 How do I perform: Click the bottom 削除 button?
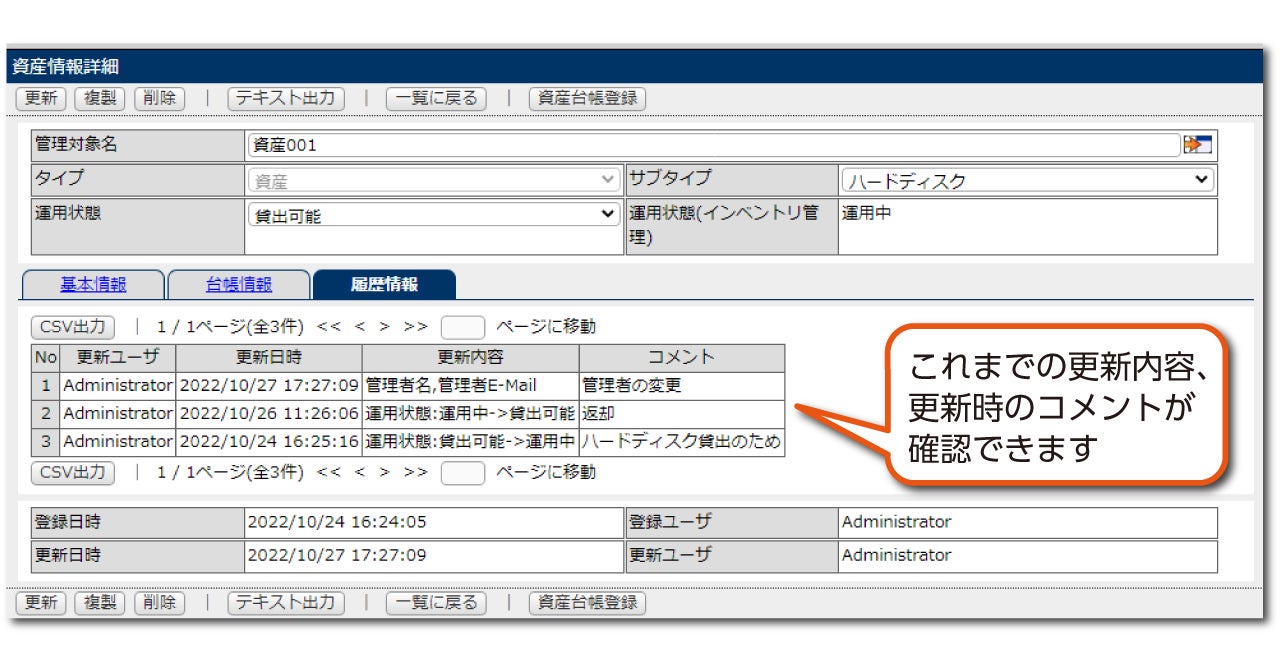pos(159,602)
